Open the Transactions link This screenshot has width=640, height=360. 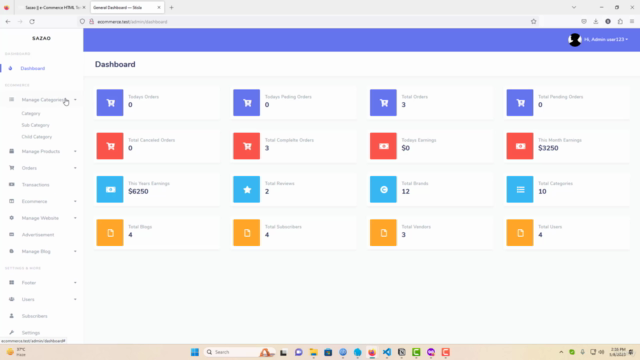pos(36,185)
